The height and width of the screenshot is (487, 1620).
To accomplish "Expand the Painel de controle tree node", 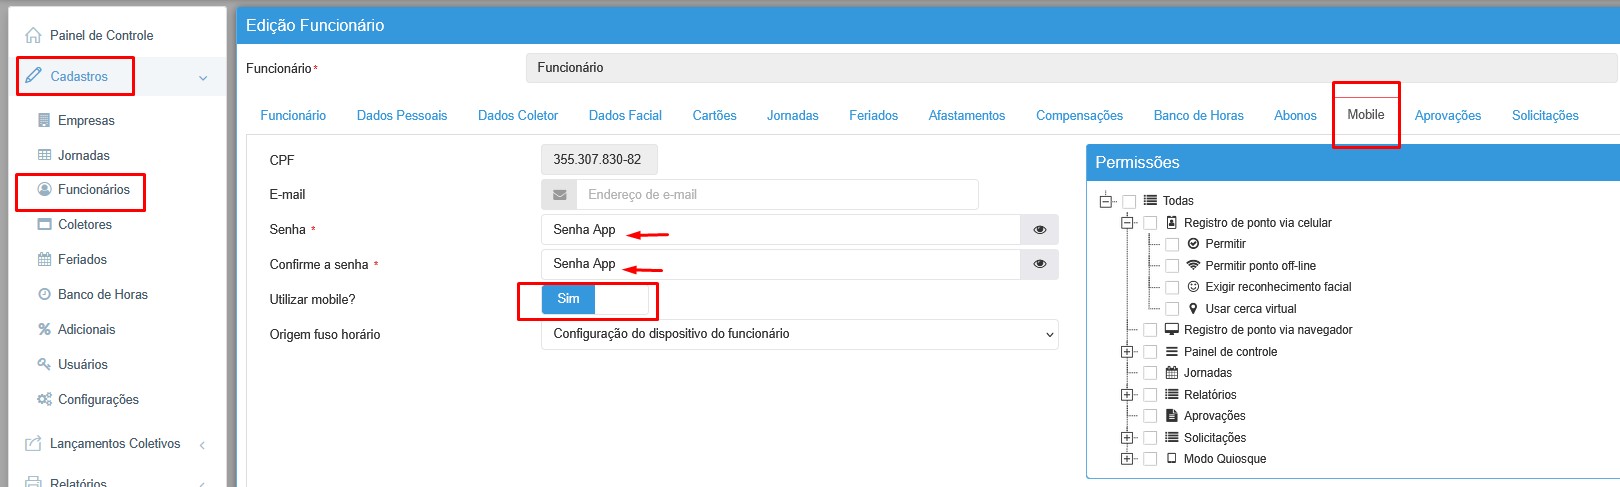I will click(x=1127, y=352).
